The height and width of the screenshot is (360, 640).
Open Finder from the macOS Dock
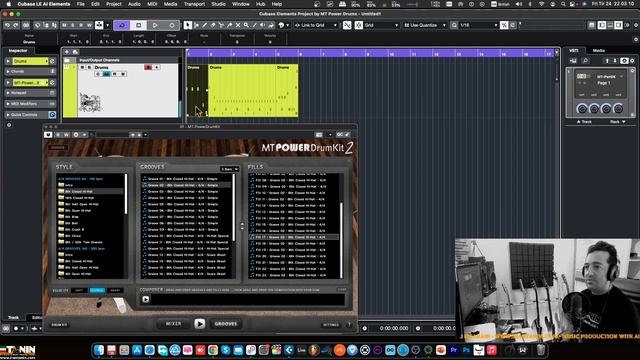click(x=99, y=350)
